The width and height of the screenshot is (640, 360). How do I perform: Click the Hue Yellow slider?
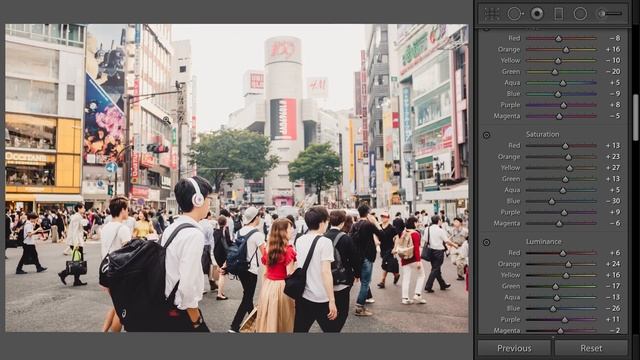pos(561,60)
